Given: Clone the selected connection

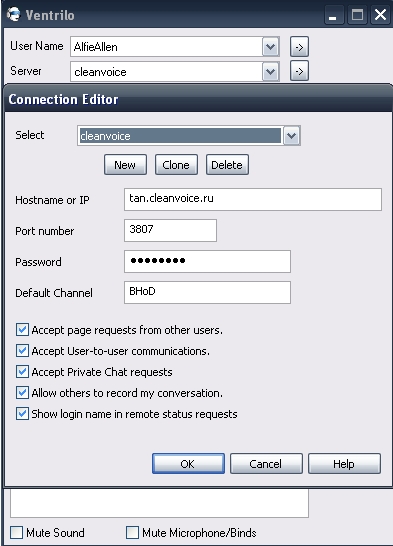Looking at the screenshot, I should click(x=176, y=165).
